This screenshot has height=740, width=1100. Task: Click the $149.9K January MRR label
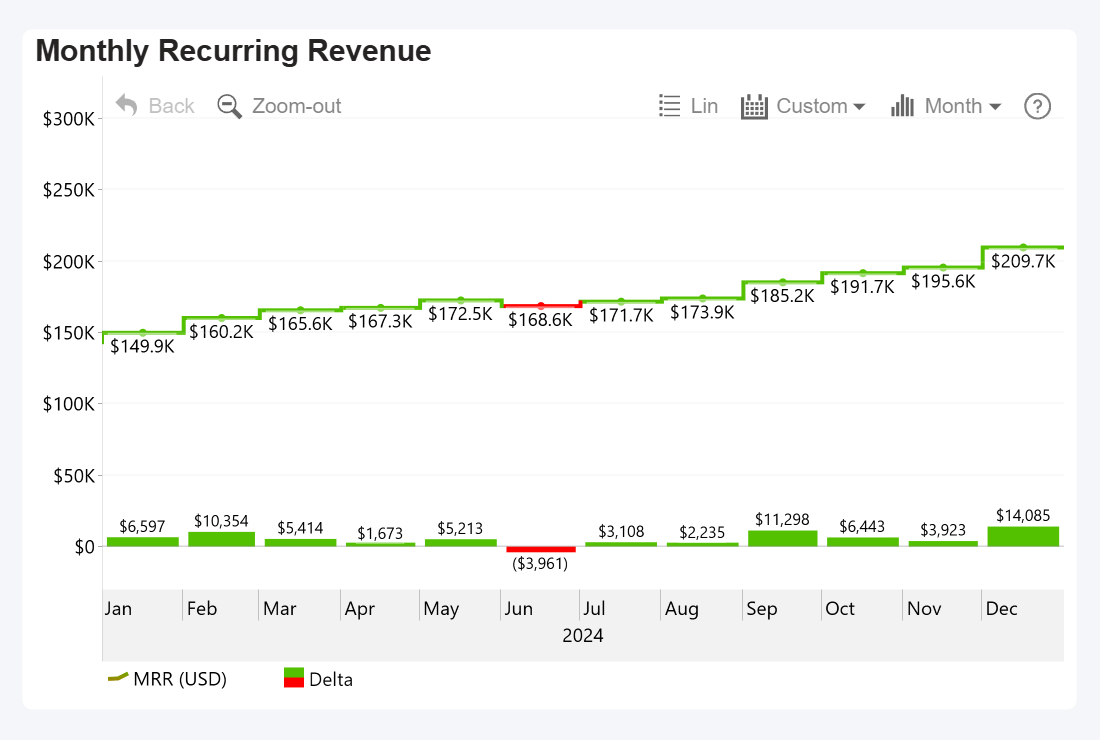click(x=142, y=346)
